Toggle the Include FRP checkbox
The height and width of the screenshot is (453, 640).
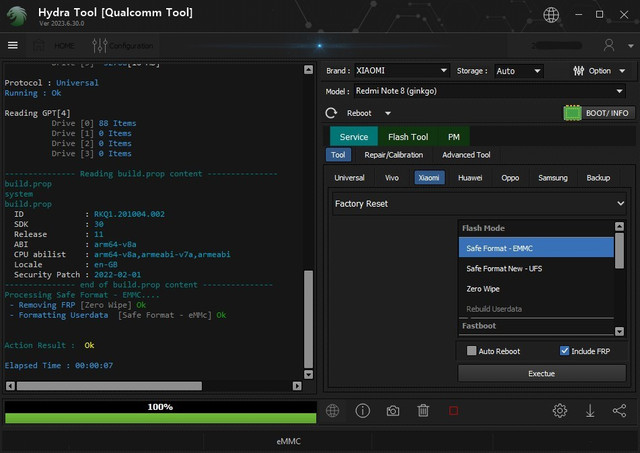click(564, 351)
